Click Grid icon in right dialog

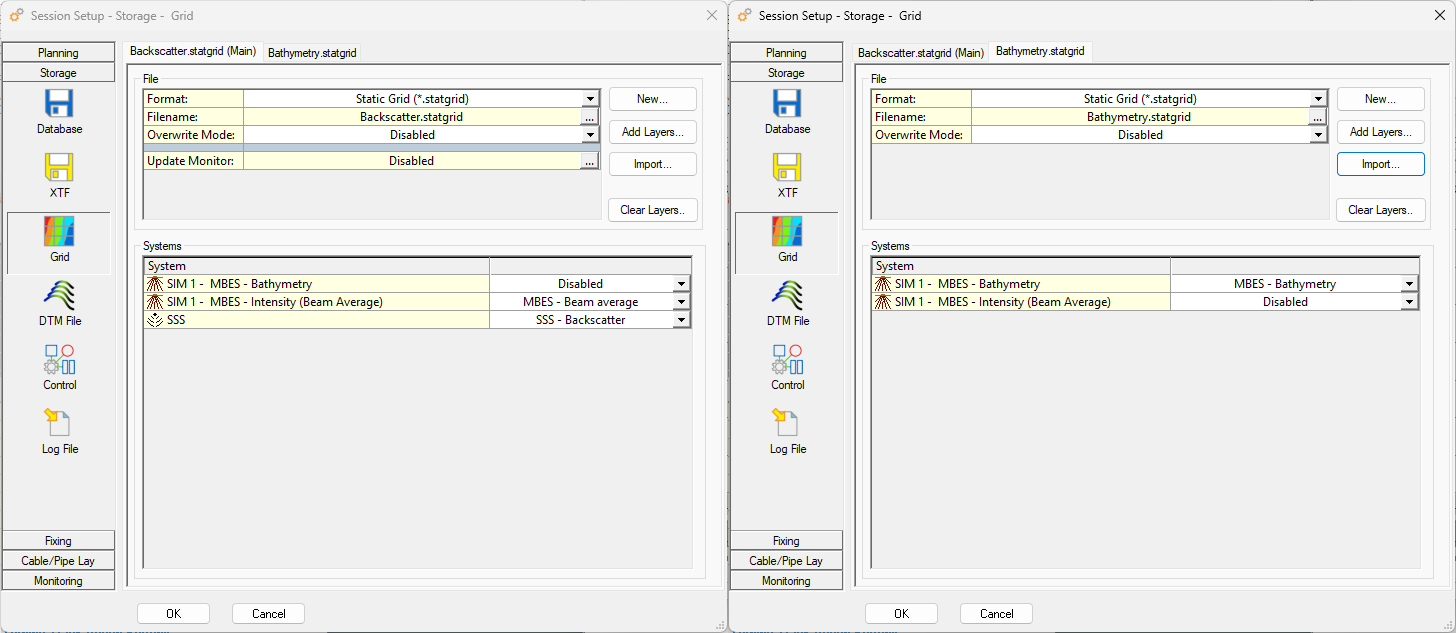[787, 232]
